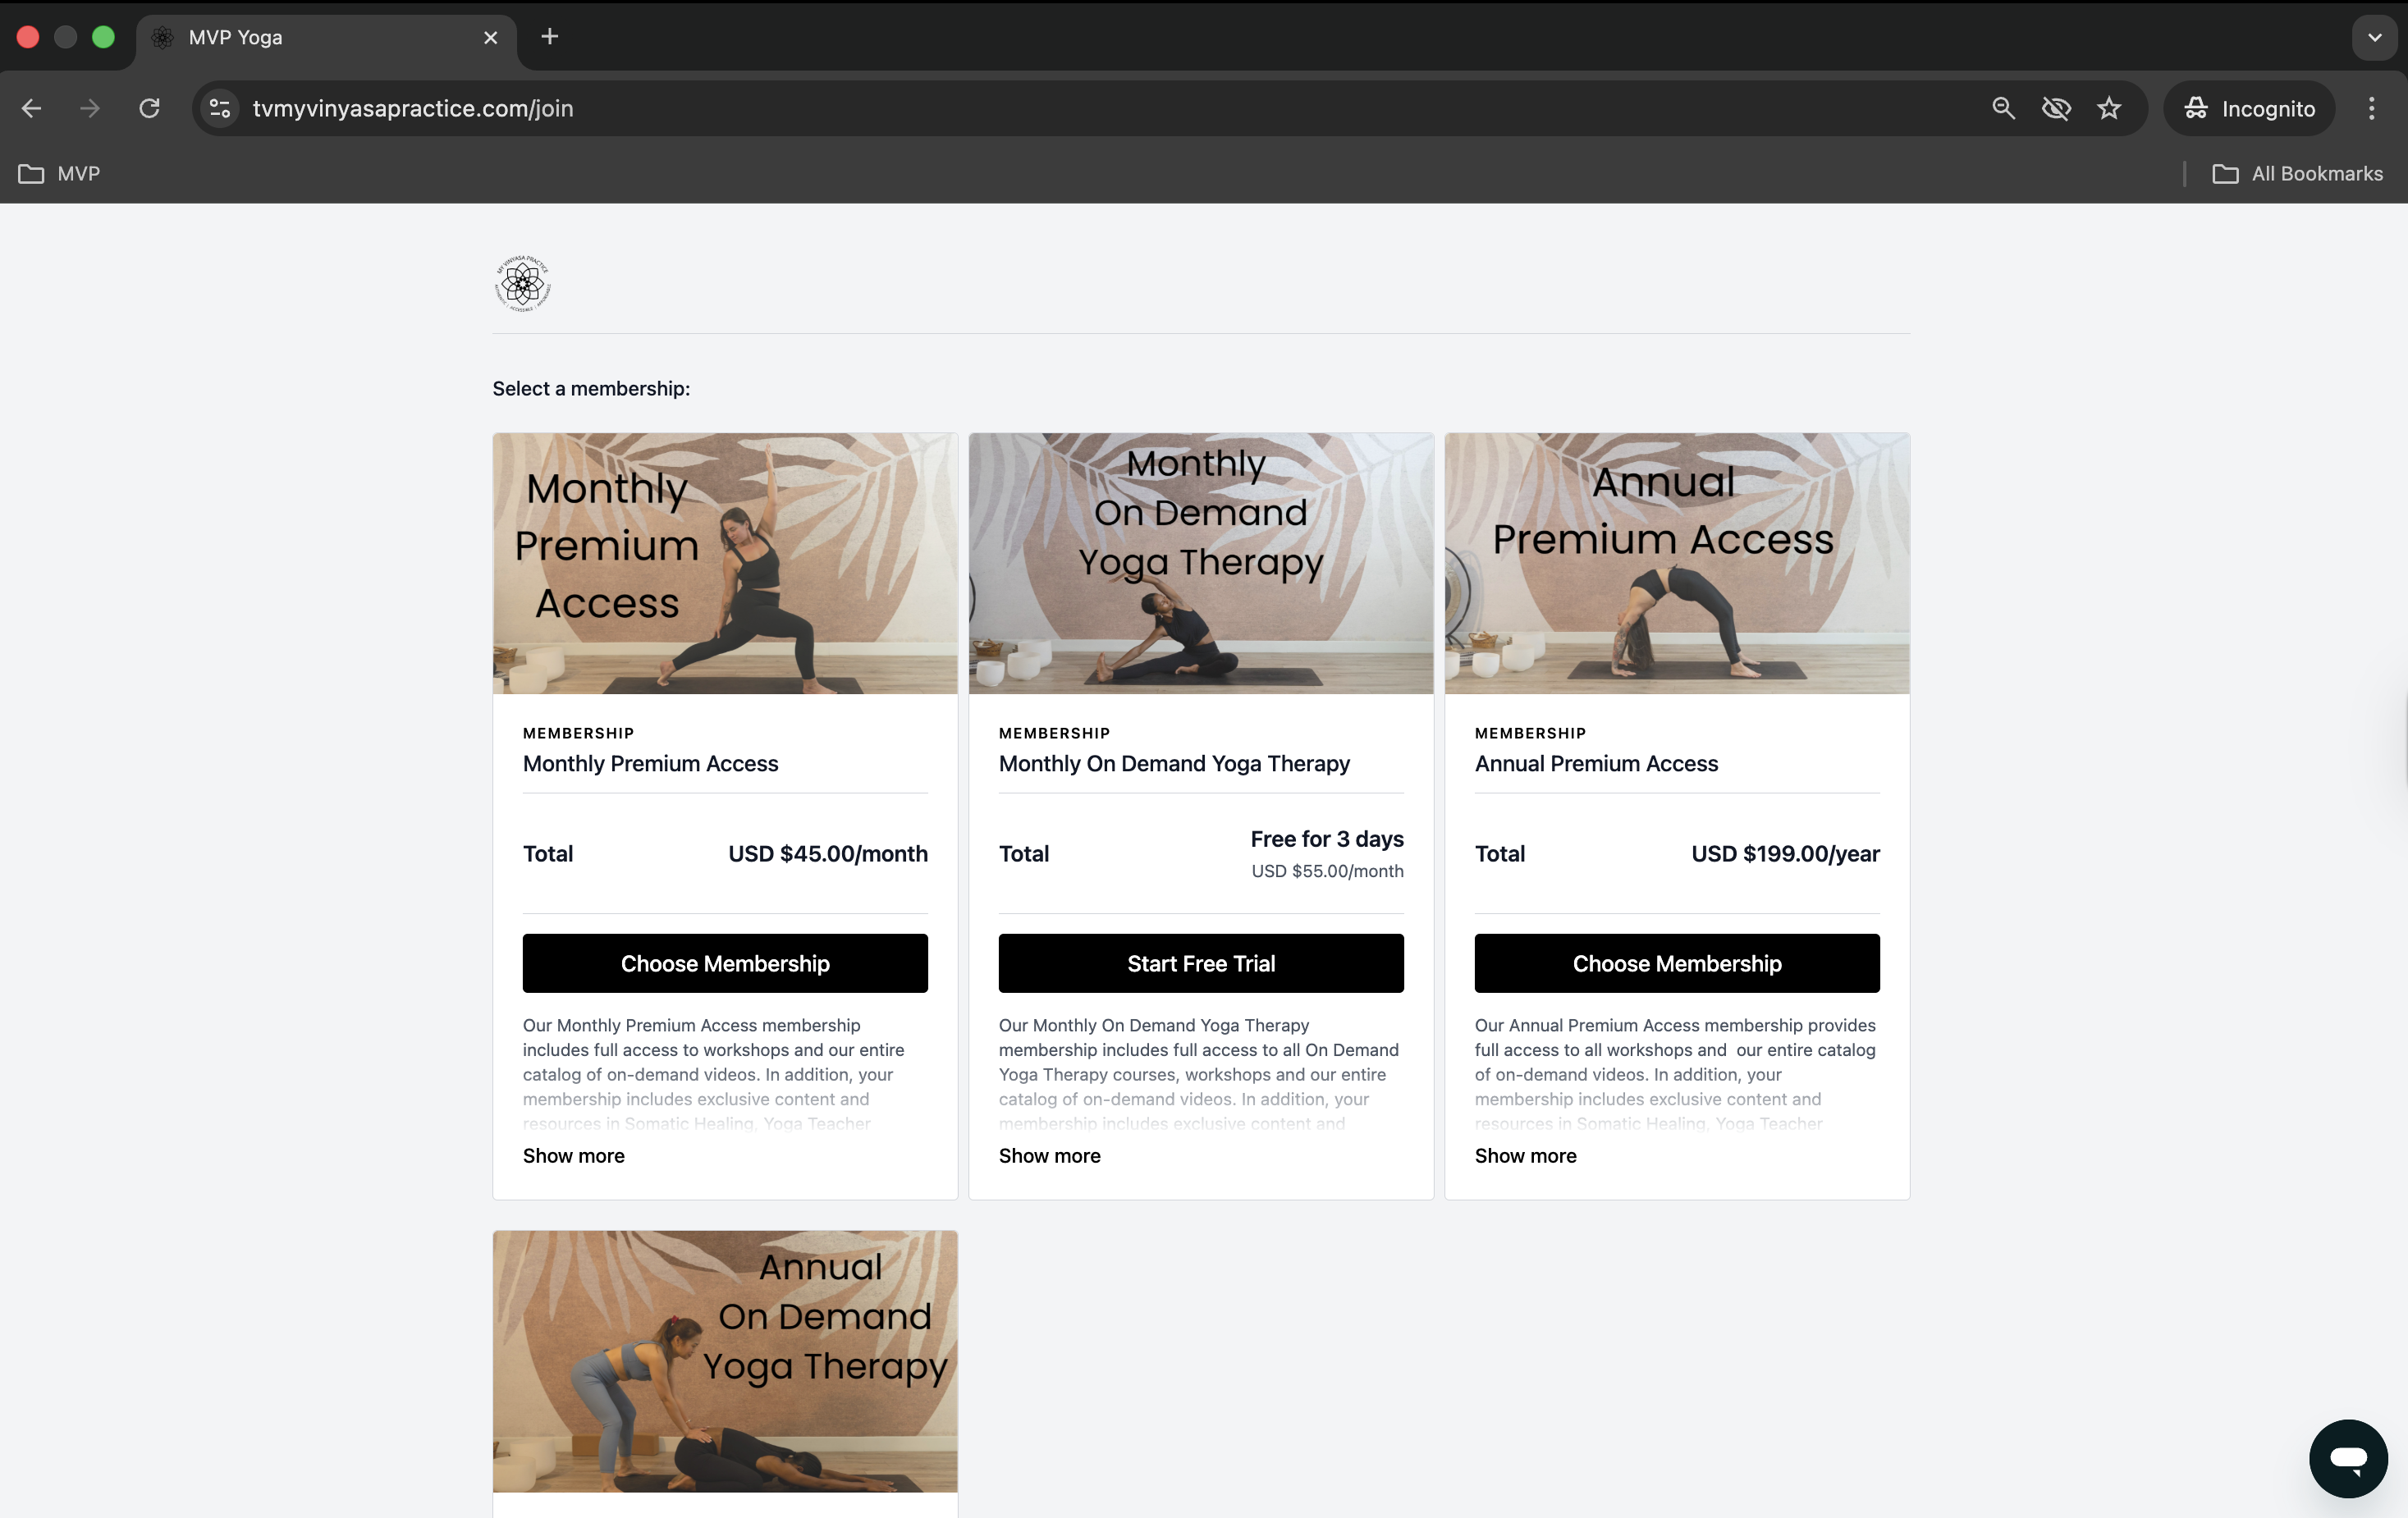This screenshot has height=1518, width=2408.
Task: Show more of Monthly On Demand Yoga Therapy description
Action: 1050,1155
